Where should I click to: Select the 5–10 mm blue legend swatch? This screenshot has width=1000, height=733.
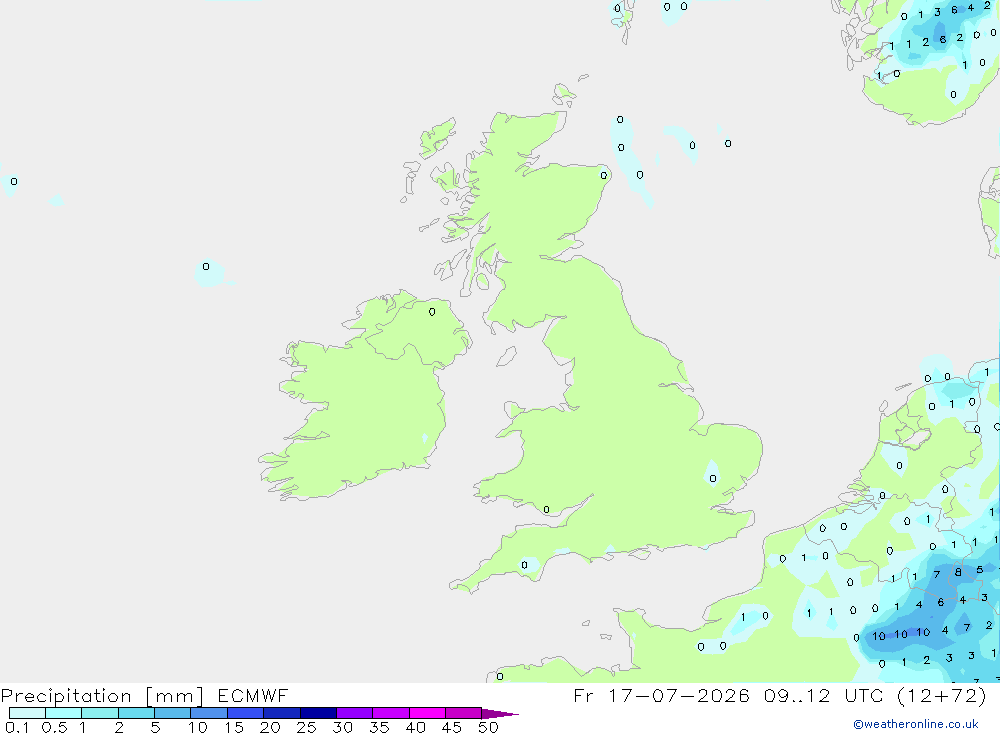pos(173,713)
